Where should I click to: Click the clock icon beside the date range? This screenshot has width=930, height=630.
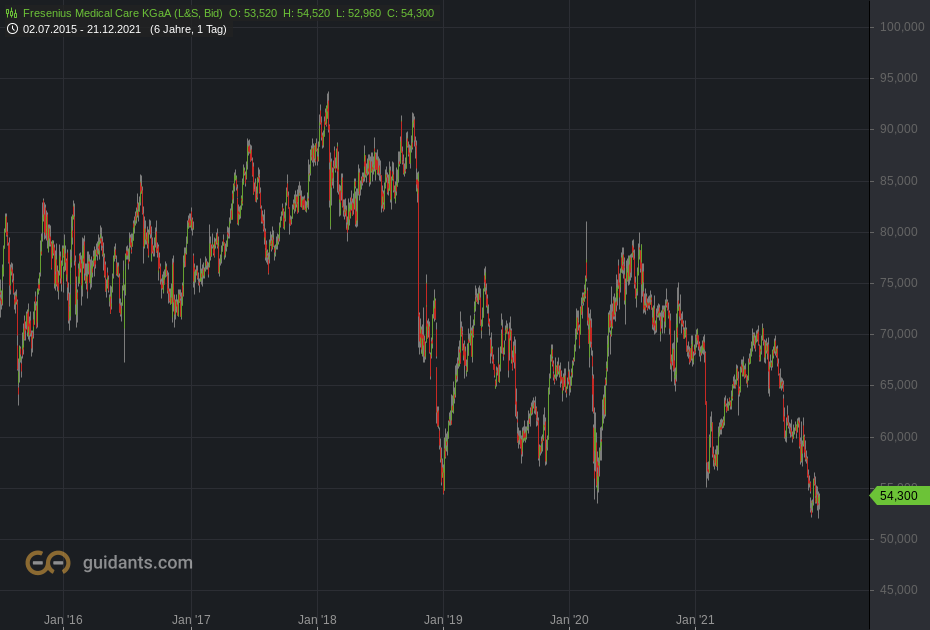click(x=12, y=29)
